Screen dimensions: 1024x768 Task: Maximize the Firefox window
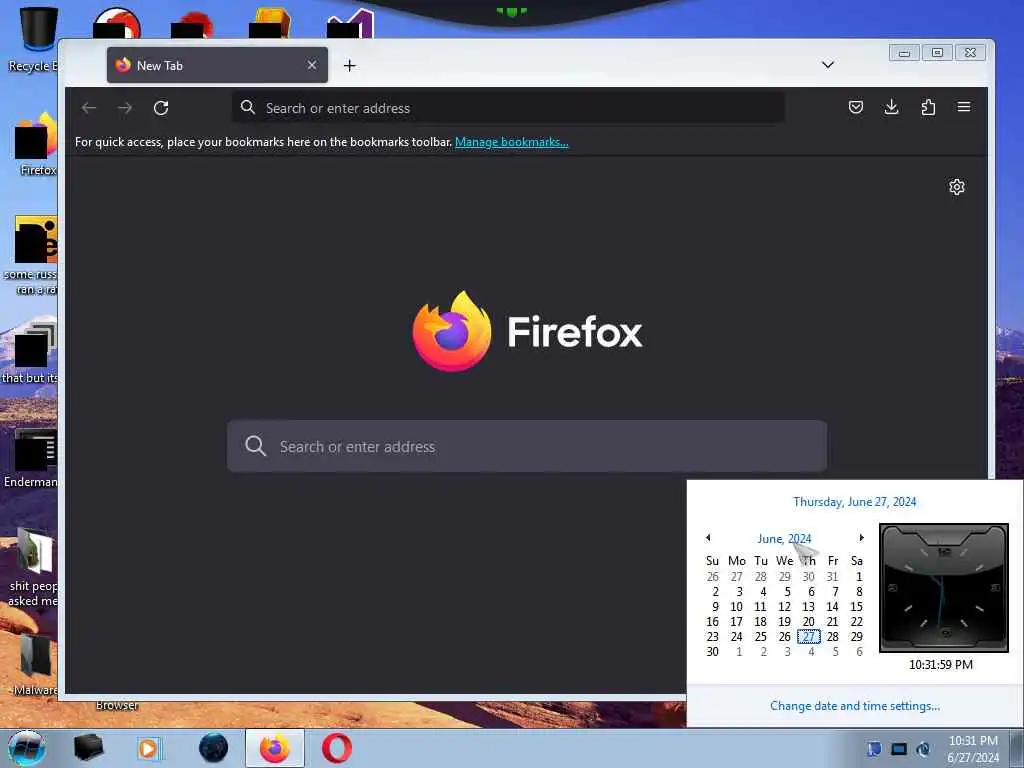(937, 53)
